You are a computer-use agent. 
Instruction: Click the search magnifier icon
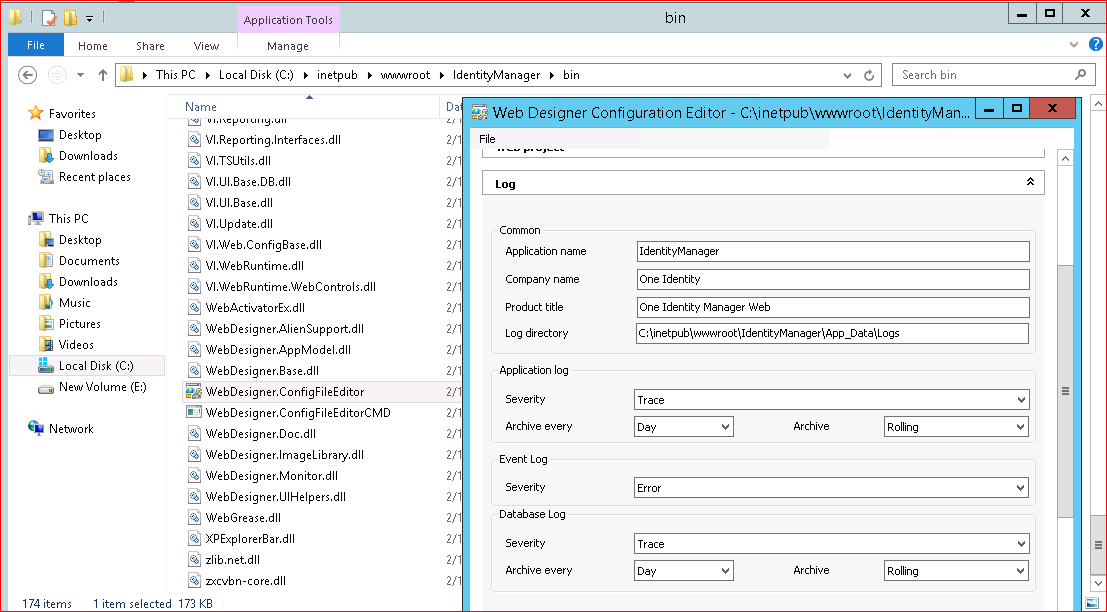click(1080, 74)
